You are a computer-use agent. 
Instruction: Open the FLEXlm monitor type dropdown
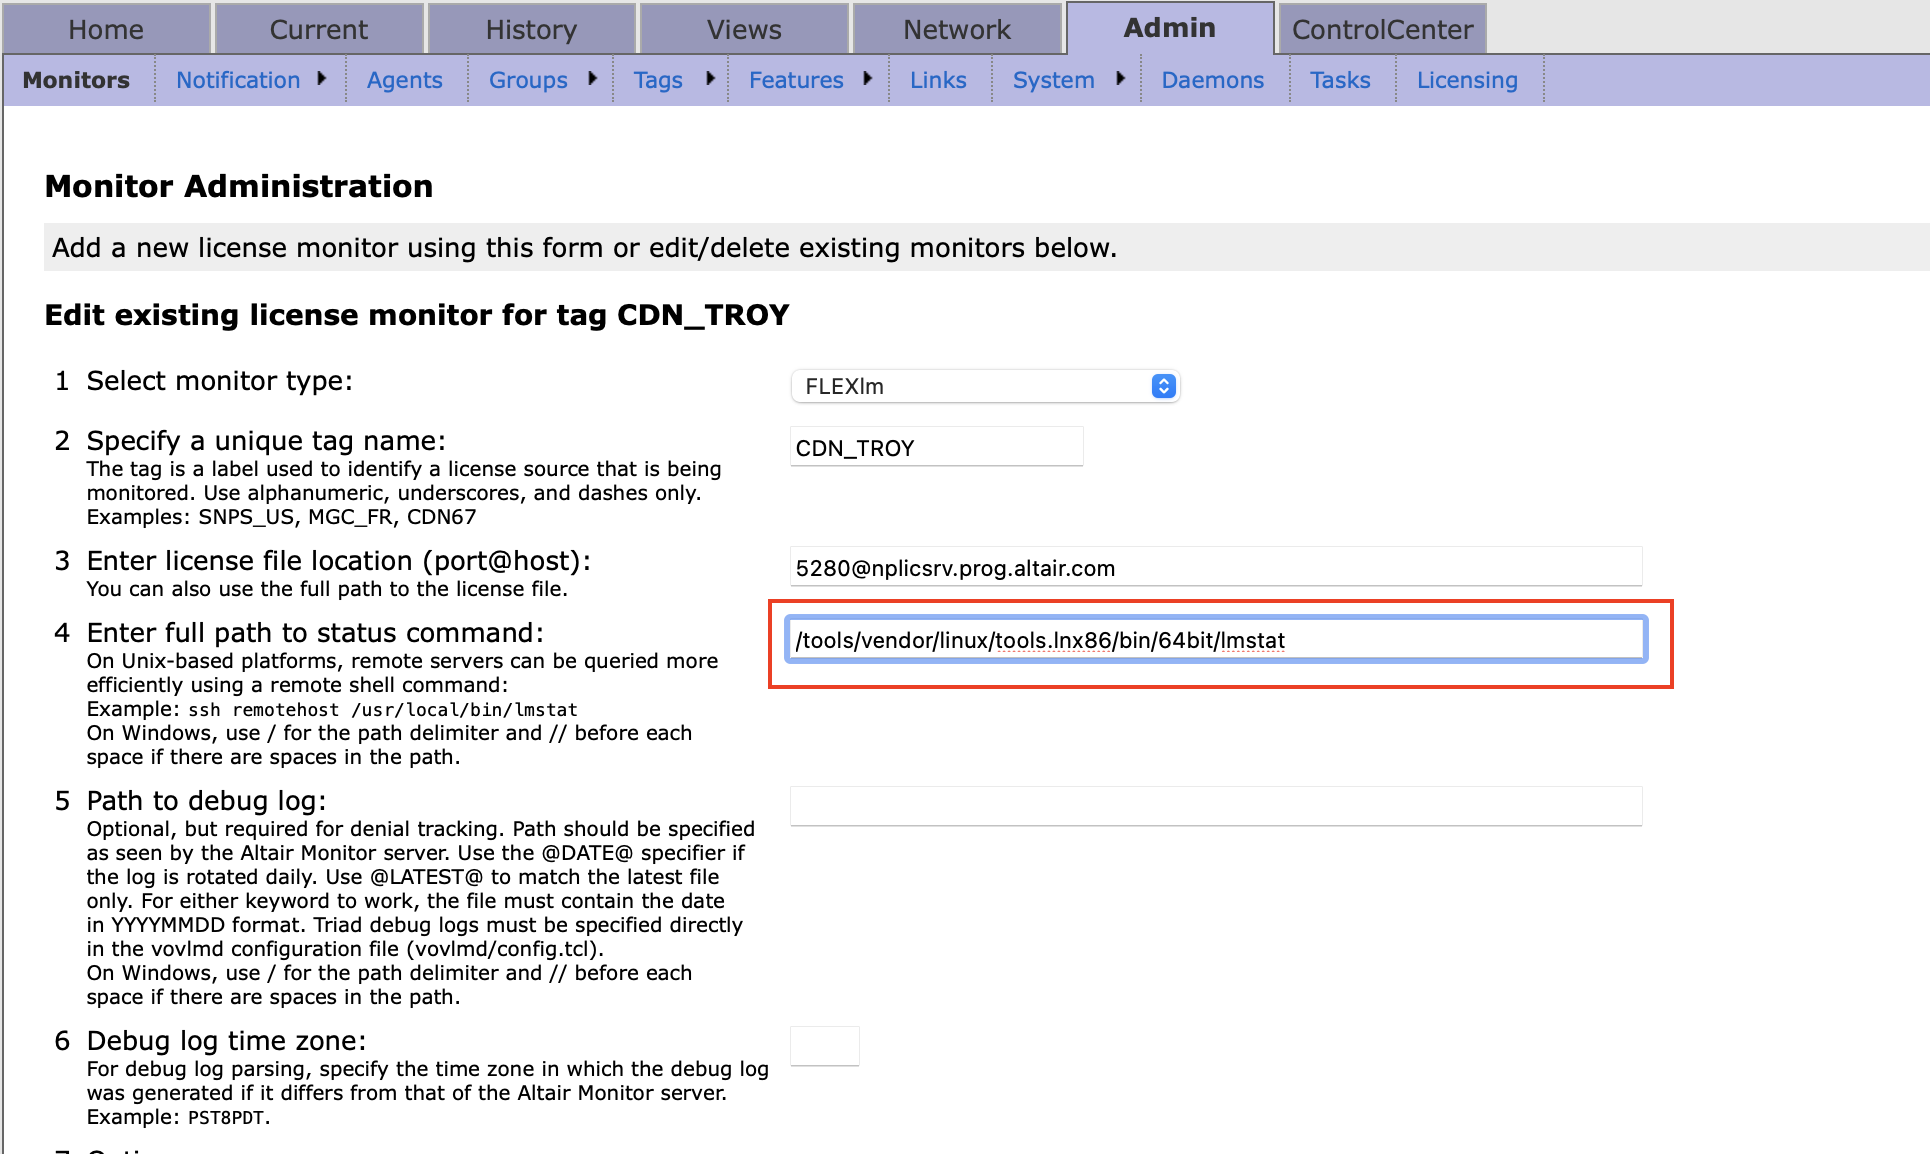click(985, 386)
